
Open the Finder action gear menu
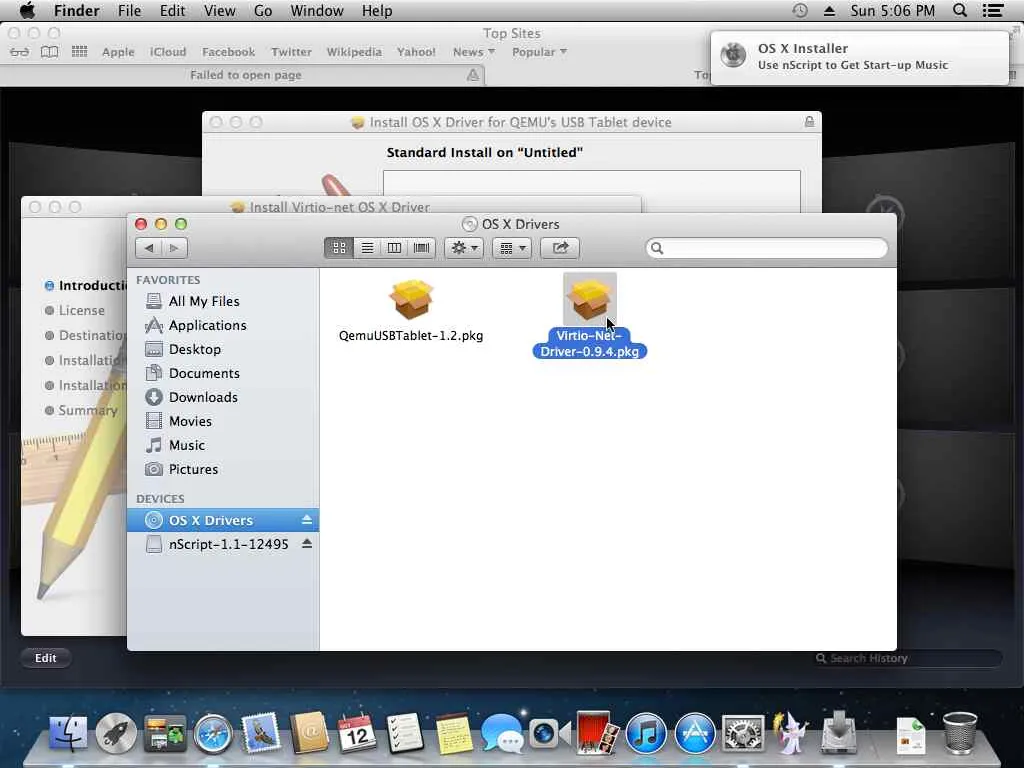tap(464, 248)
